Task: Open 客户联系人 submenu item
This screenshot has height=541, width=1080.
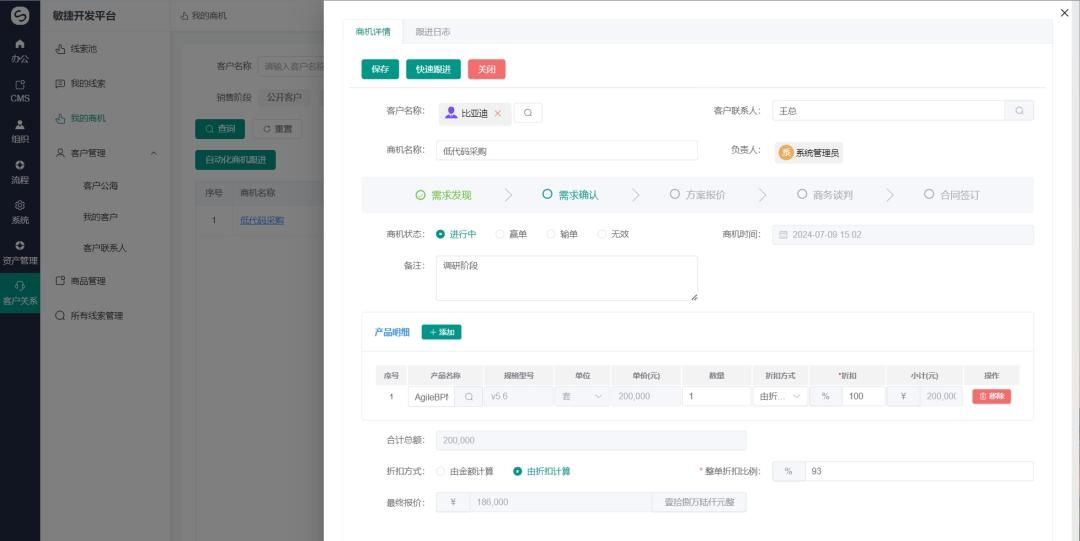Action: [x=105, y=248]
